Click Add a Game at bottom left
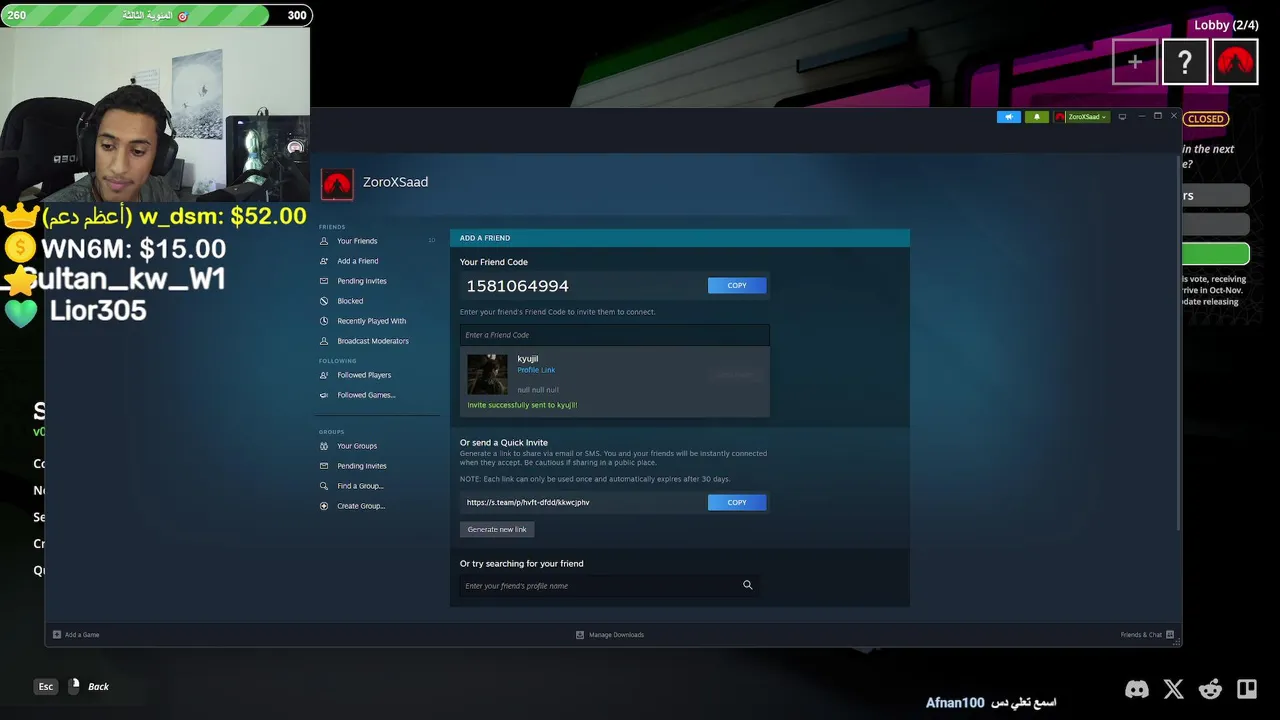The width and height of the screenshot is (1280, 720). click(x=76, y=635)
